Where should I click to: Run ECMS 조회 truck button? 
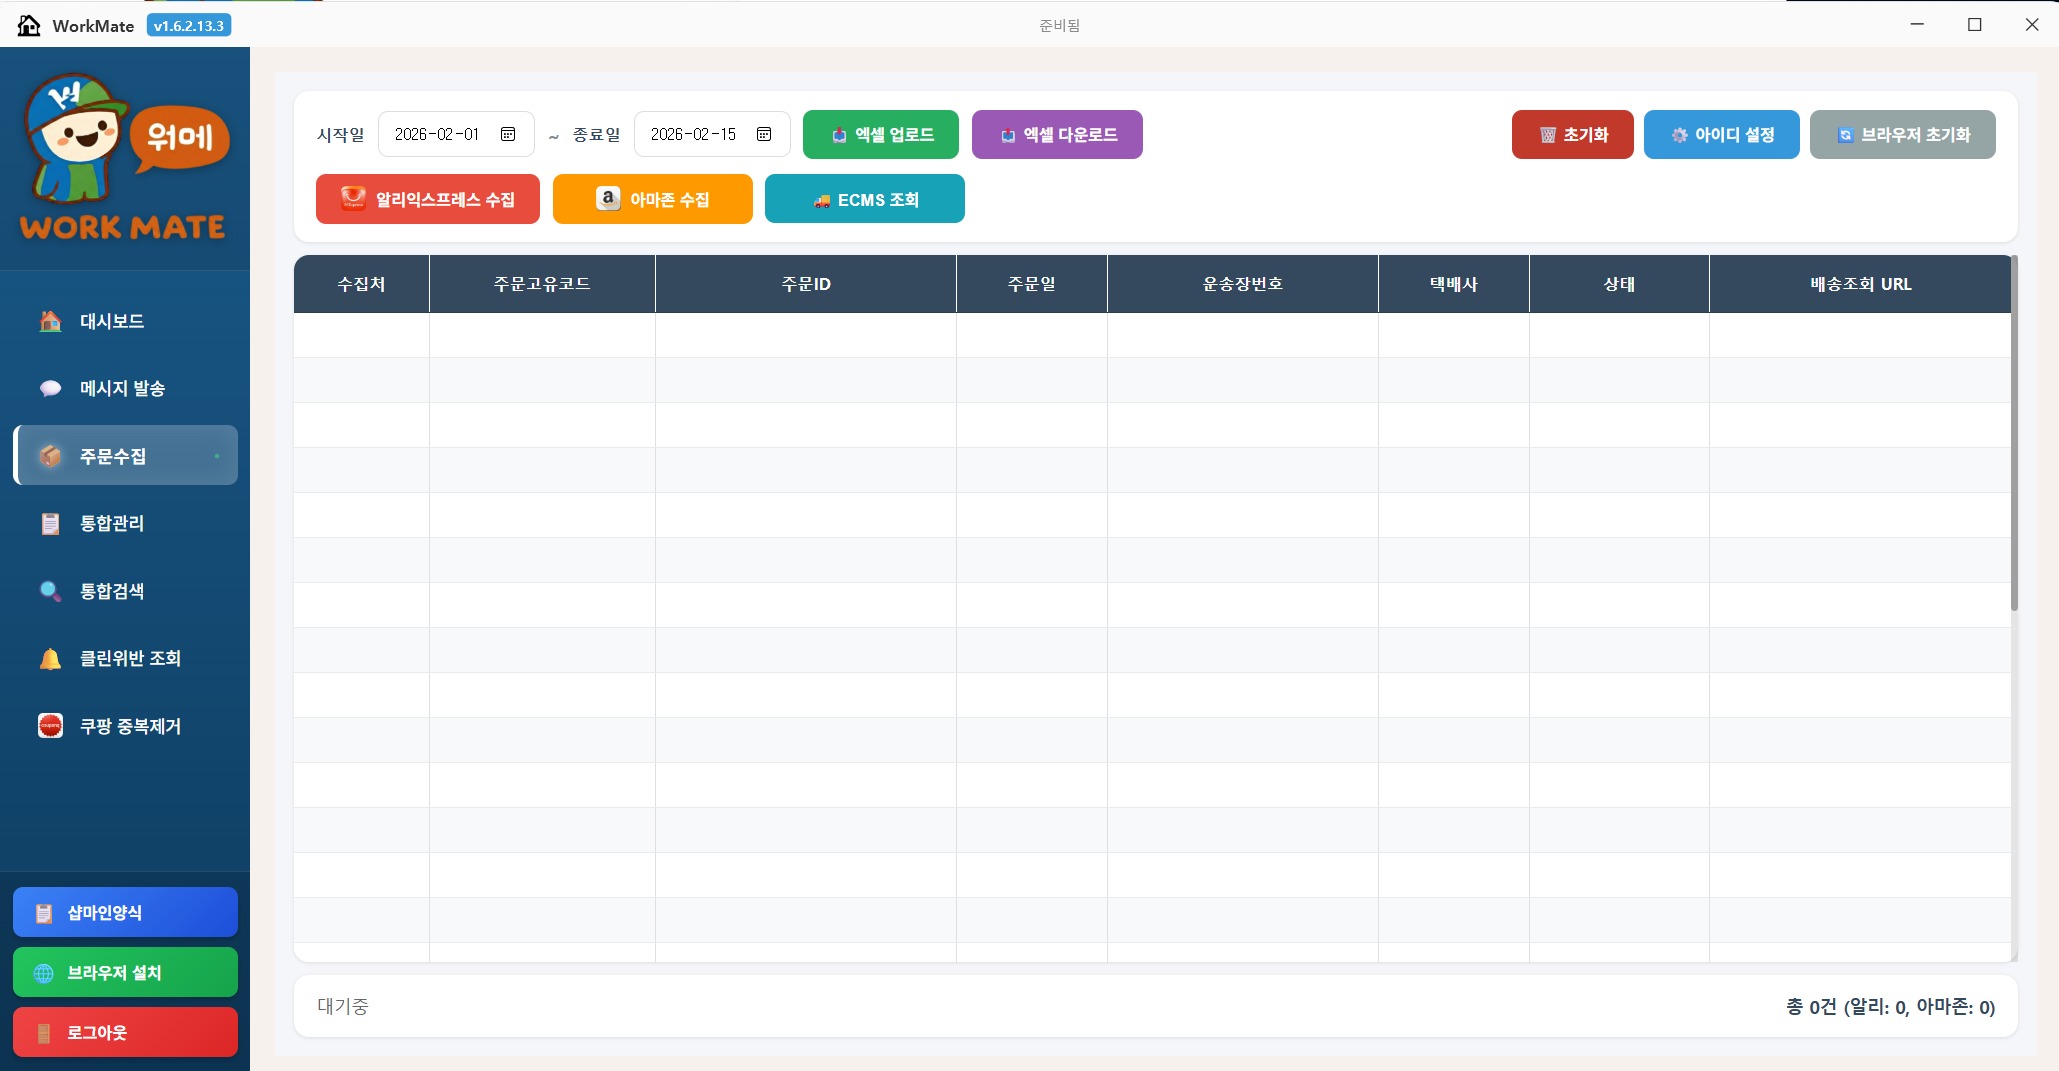[x=865, y=199]
